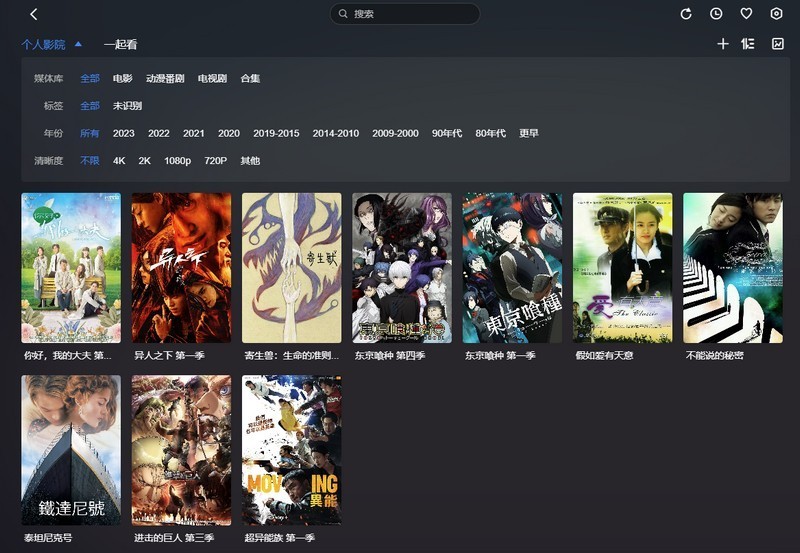Screen dimensions: 800x553
Task: Open the 东京喰种 第四季 poster
Action: (402, 268)
